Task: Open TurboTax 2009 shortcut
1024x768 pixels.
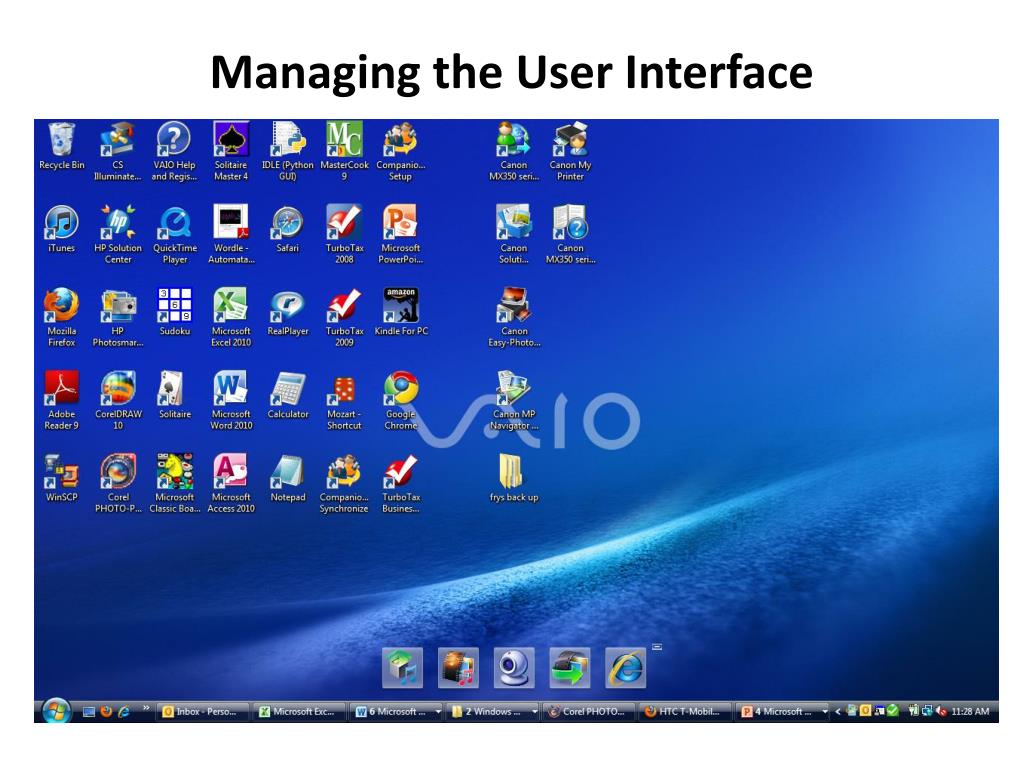Action: point(344,317)
